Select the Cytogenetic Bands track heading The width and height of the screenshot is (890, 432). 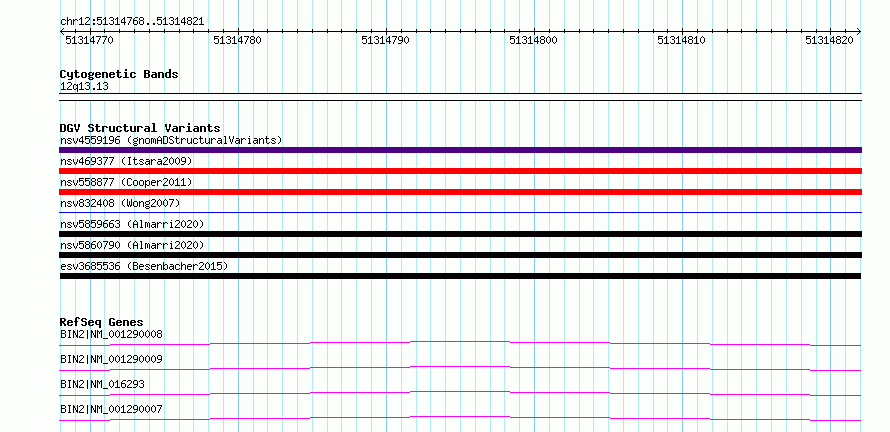pyautogui.click(x=119, y=74)
